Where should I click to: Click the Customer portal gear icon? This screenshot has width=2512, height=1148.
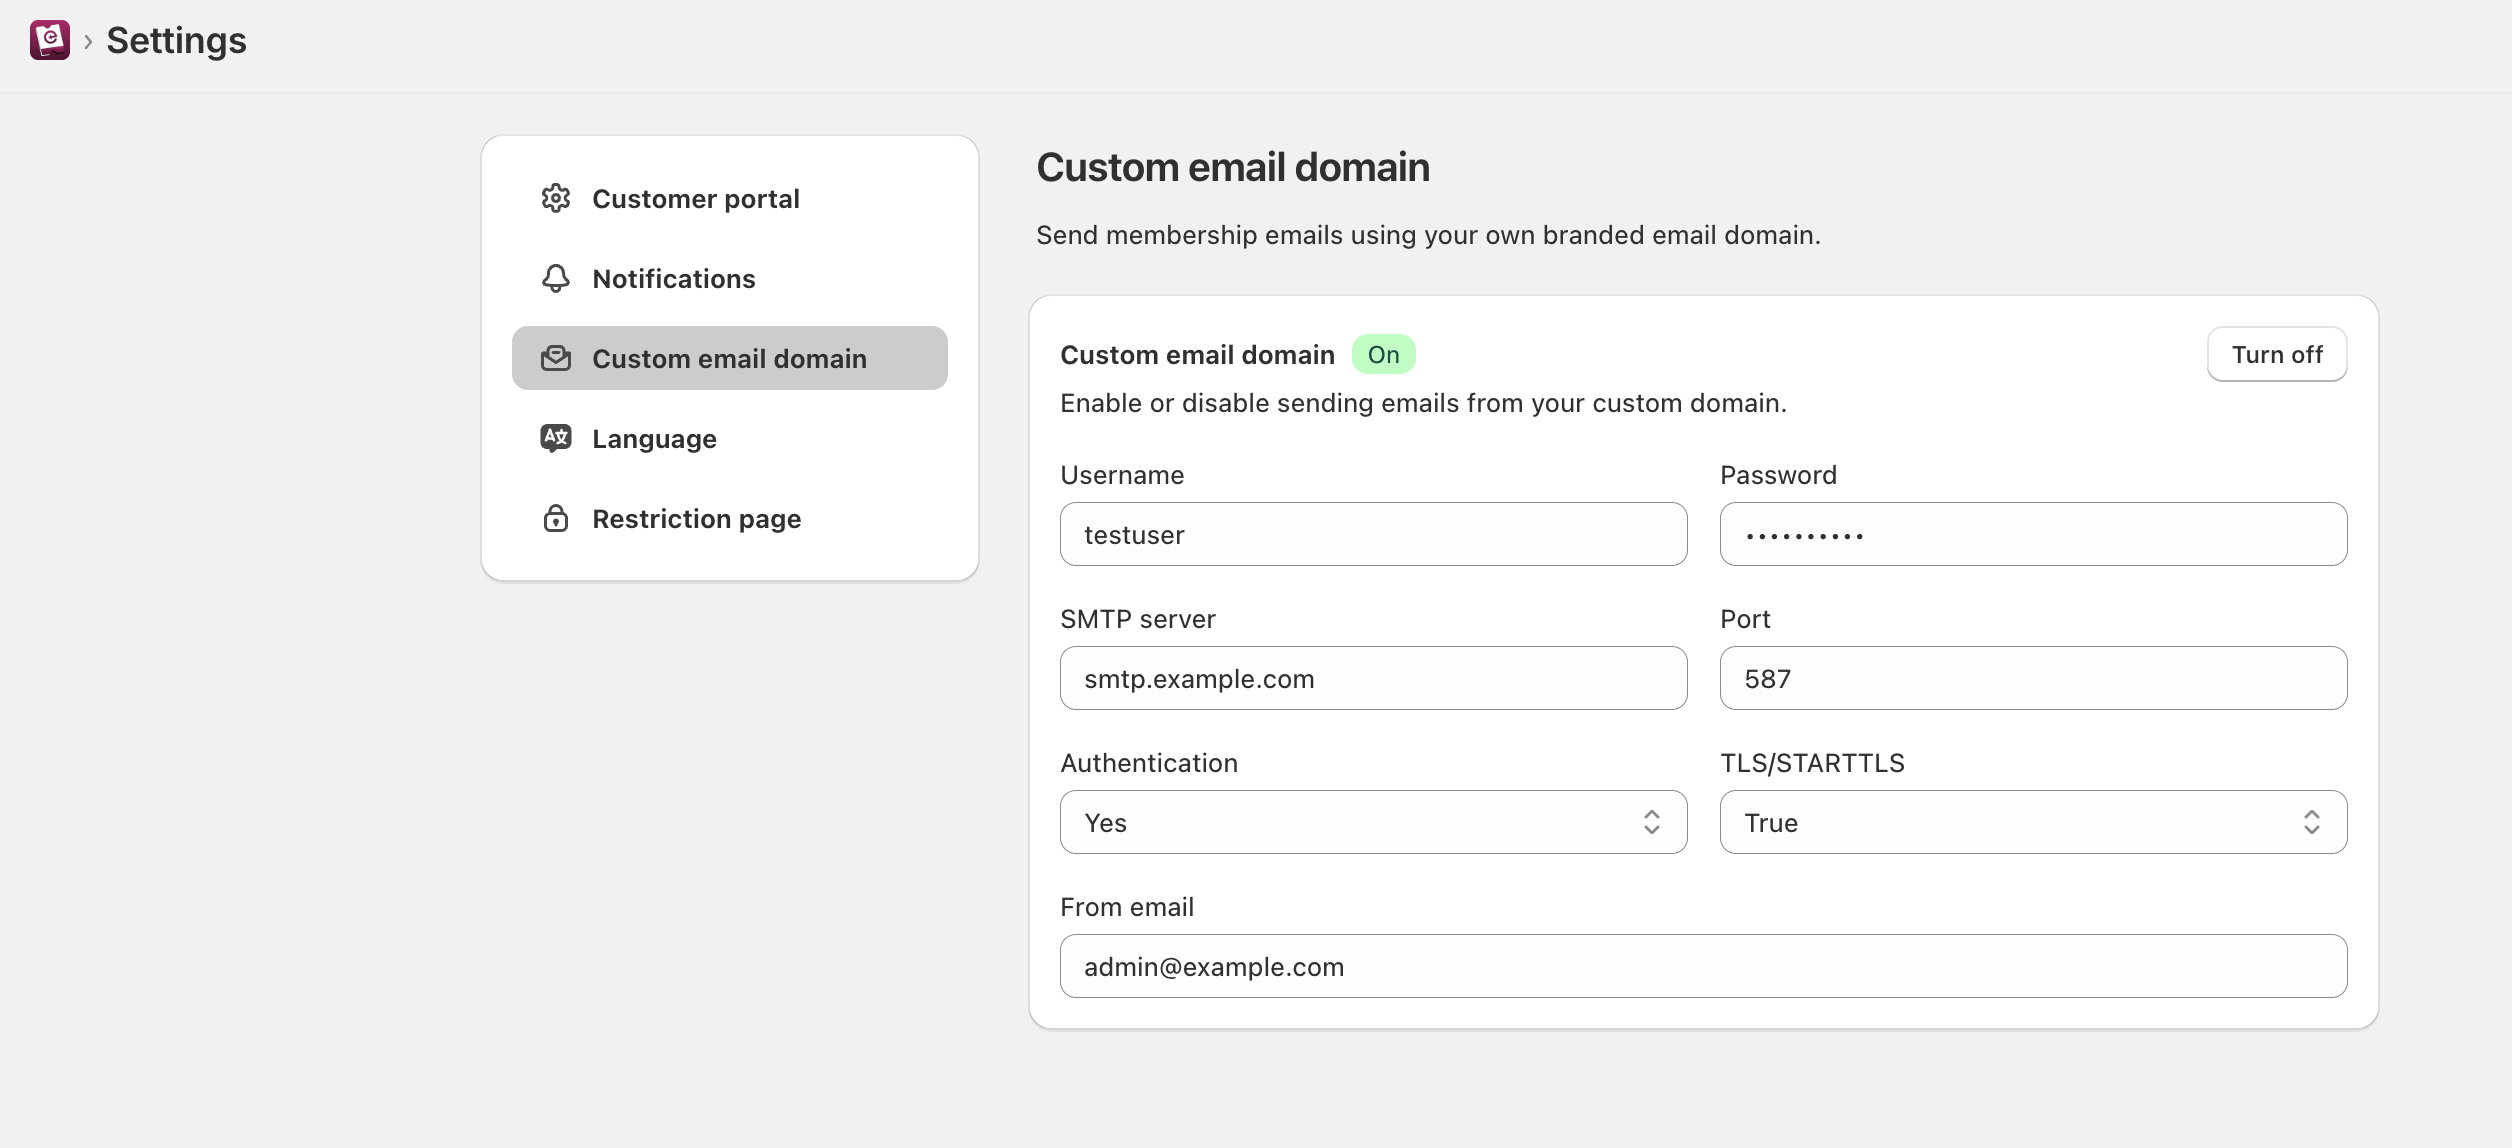(556, 198)
